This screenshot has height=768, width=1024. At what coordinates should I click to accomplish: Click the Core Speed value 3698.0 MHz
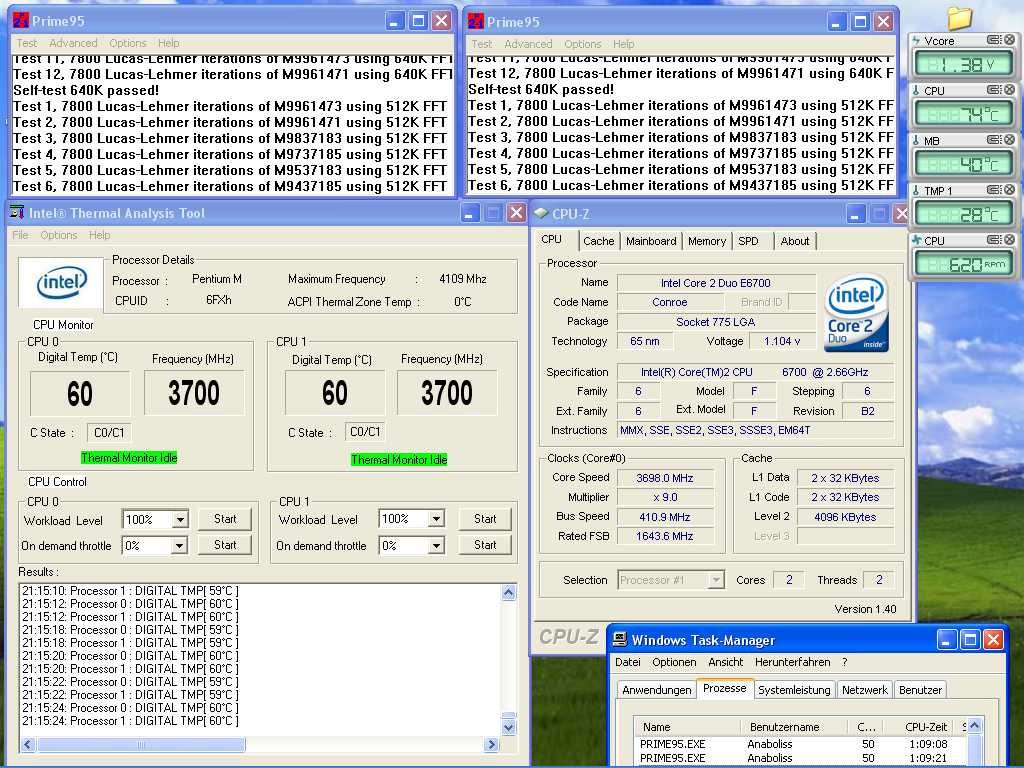(665, 478)
